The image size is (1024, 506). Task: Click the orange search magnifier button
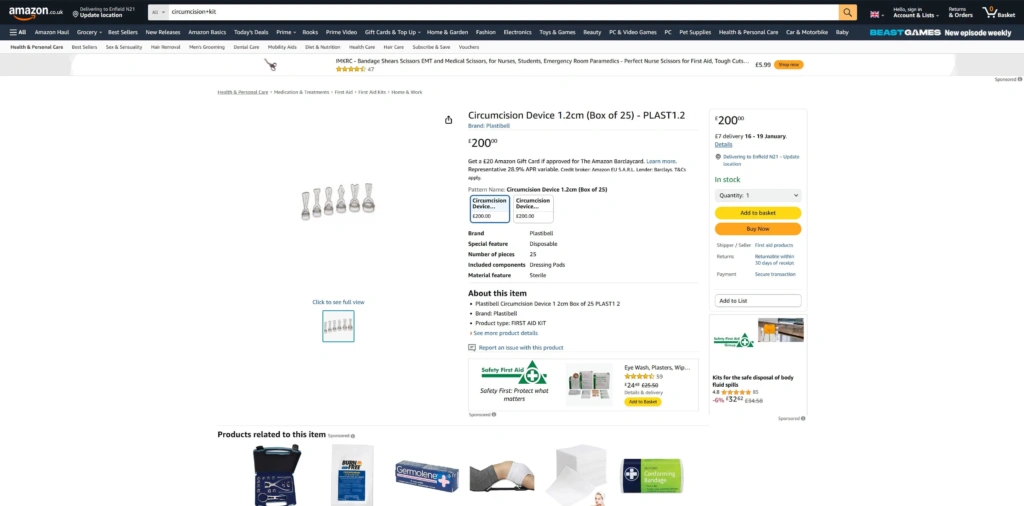tap(848, 12)
